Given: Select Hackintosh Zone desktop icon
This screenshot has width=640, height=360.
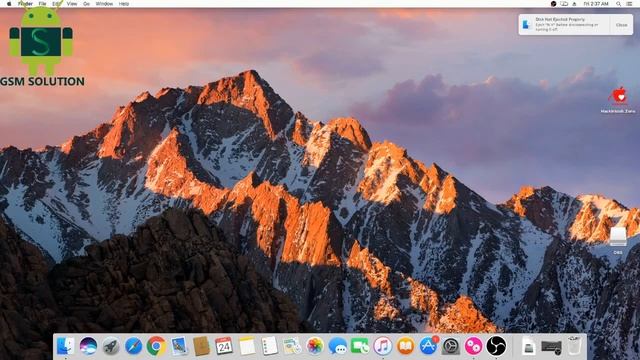Looking at the screenshot, I should click(618, 100).
